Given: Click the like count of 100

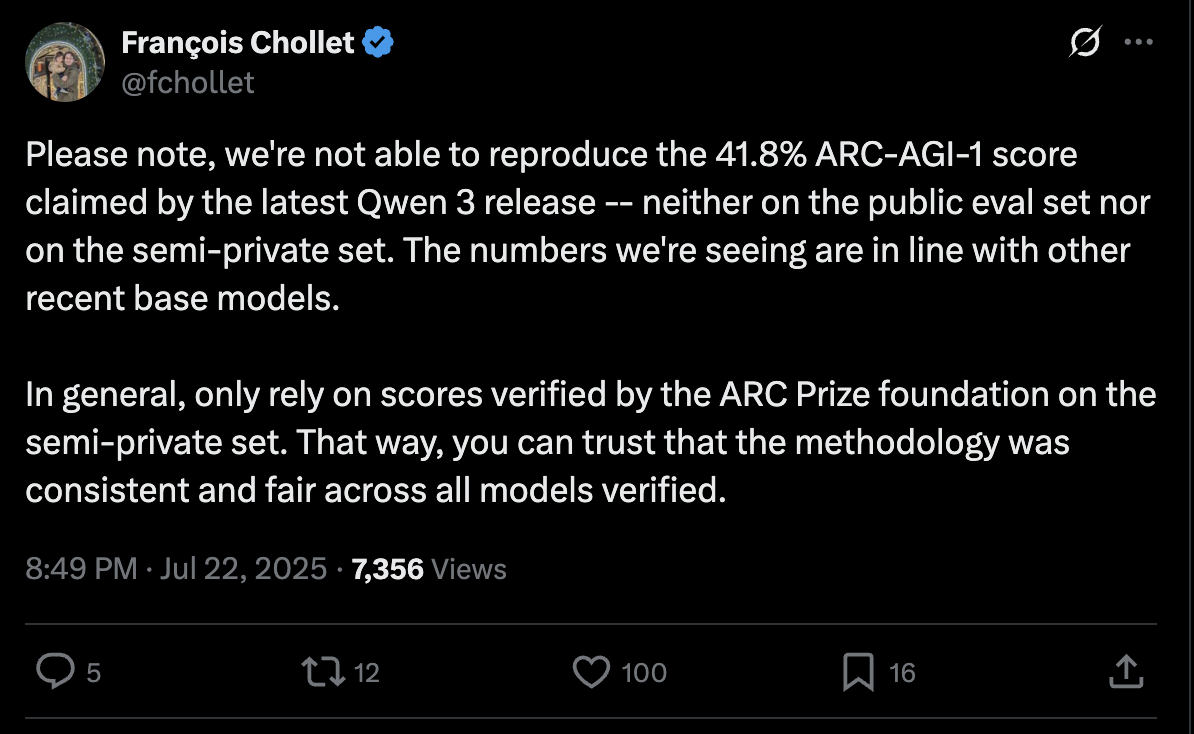Looking at the screenshot, I should click(x=644, y=673).
